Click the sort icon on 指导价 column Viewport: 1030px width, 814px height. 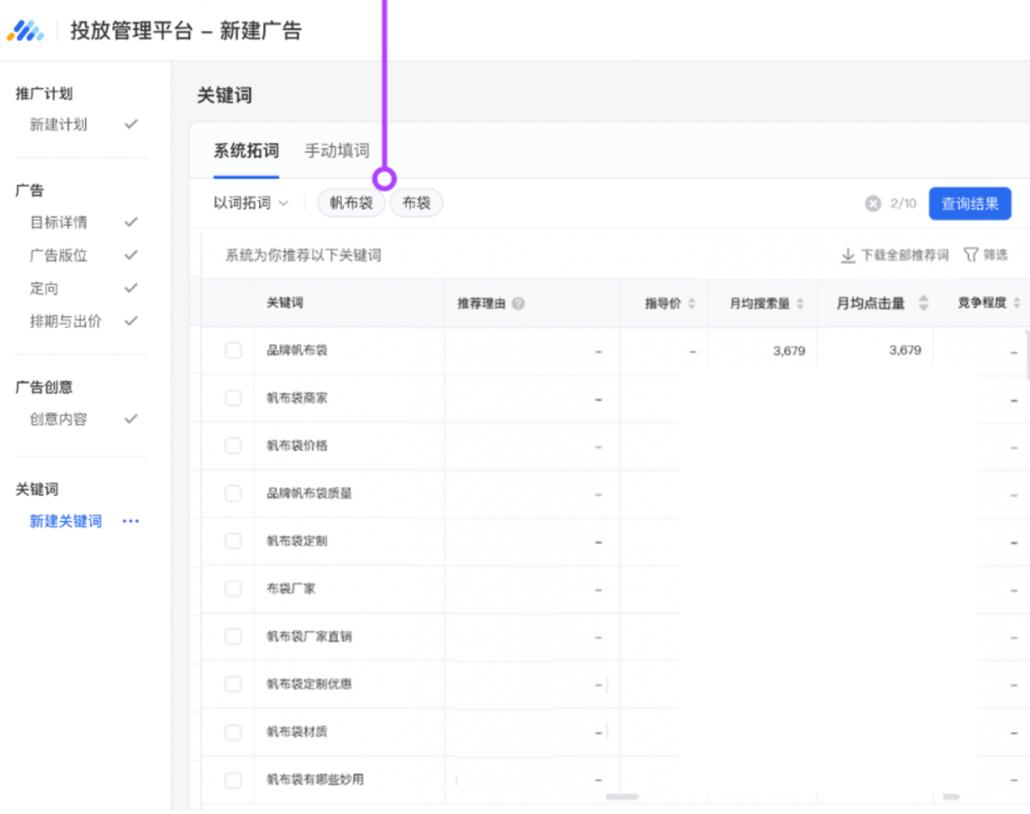[690, 304]
